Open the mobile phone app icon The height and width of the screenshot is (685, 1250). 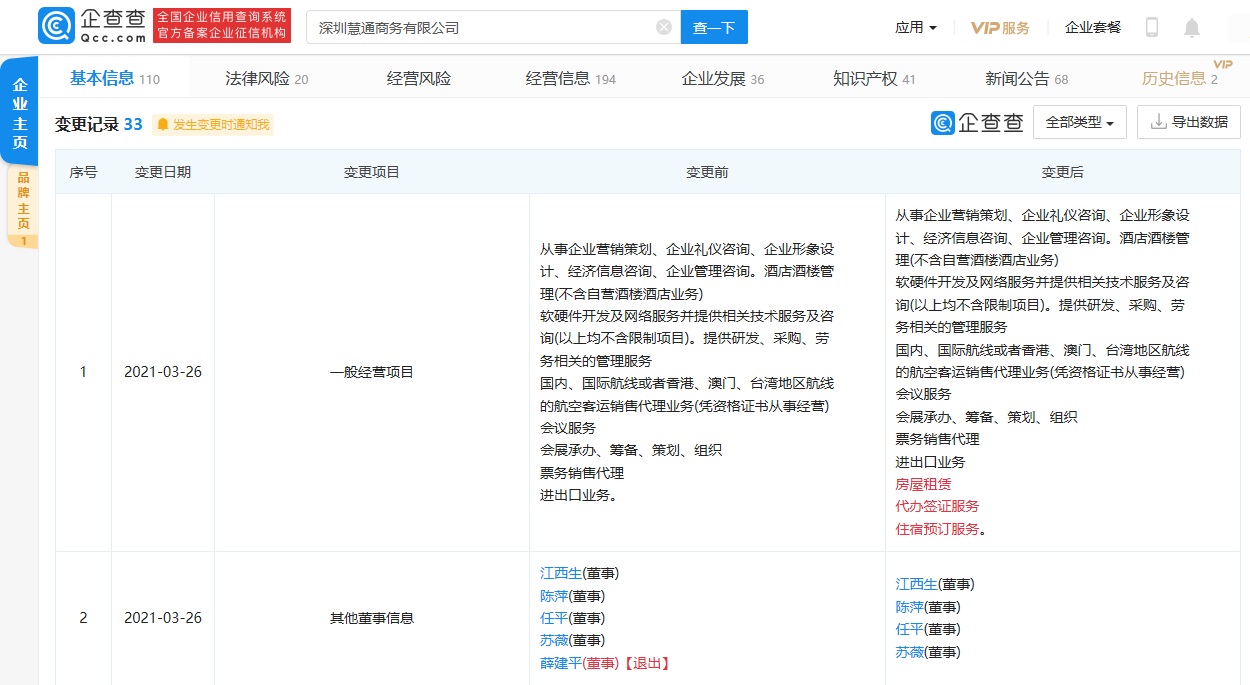click(1152, 28)
